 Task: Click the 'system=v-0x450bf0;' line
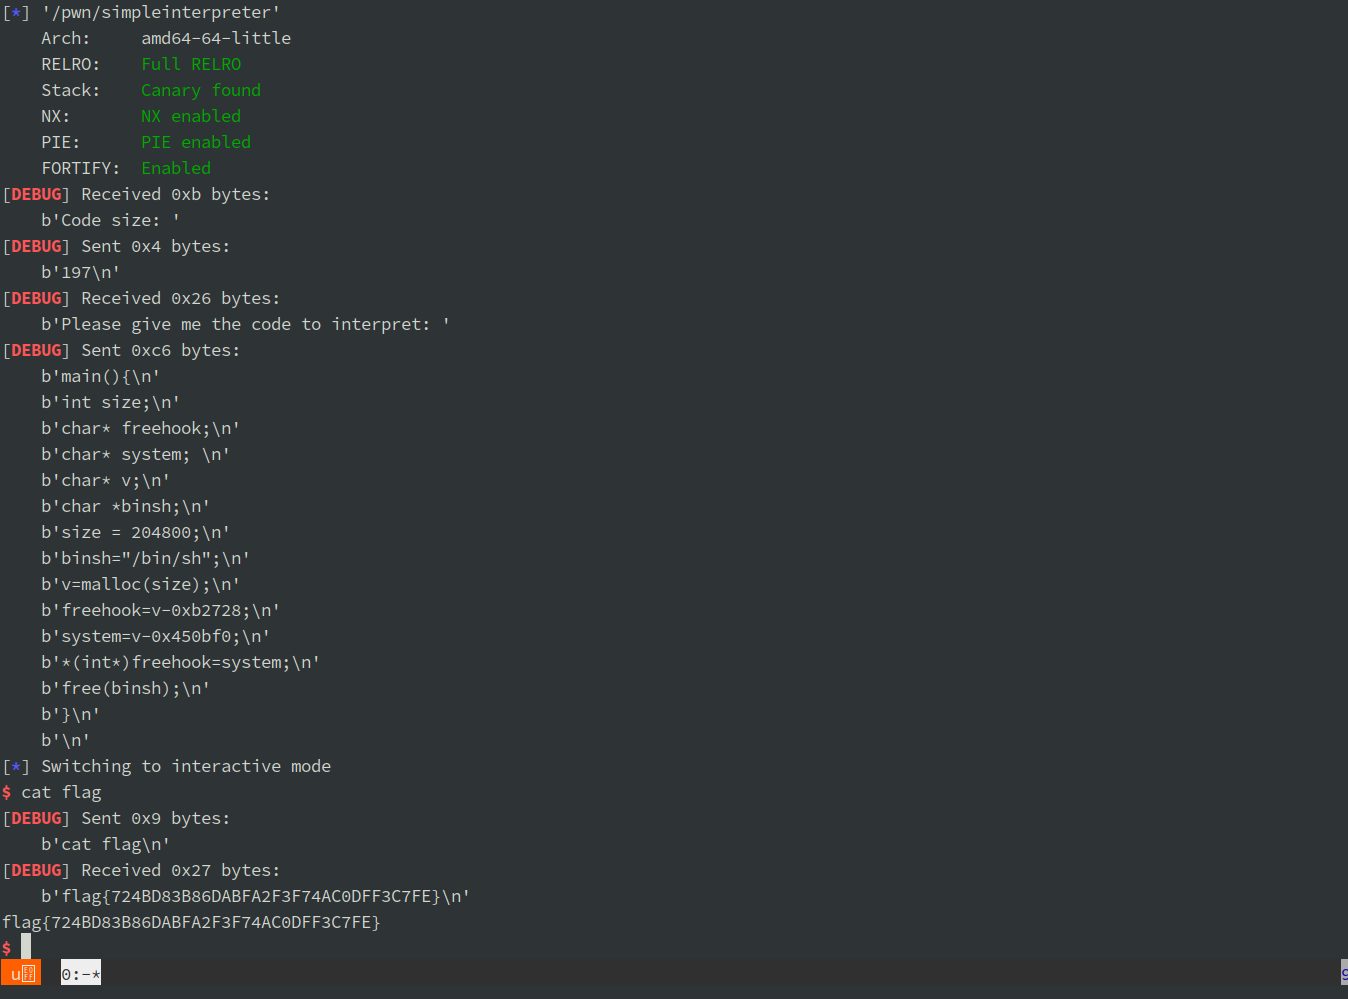click(x=156, y=636)
